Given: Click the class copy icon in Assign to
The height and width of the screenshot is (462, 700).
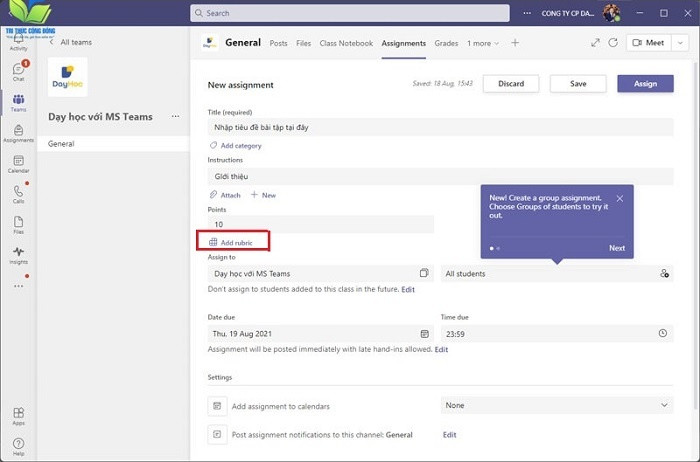Looking at the screenshot, I should [x=424, y=273].
